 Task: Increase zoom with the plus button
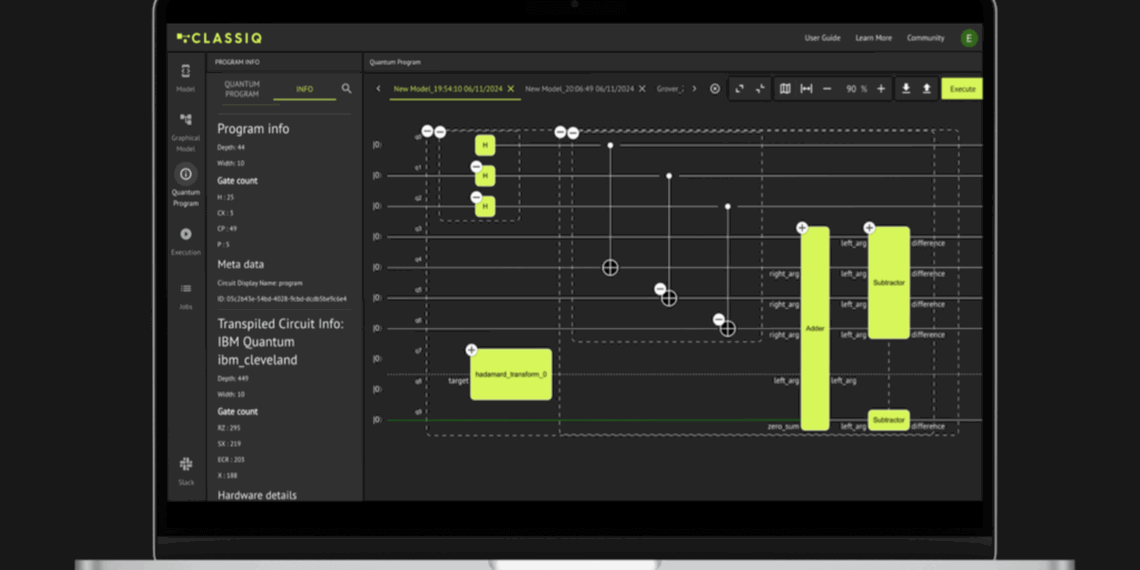coord(880,89)
